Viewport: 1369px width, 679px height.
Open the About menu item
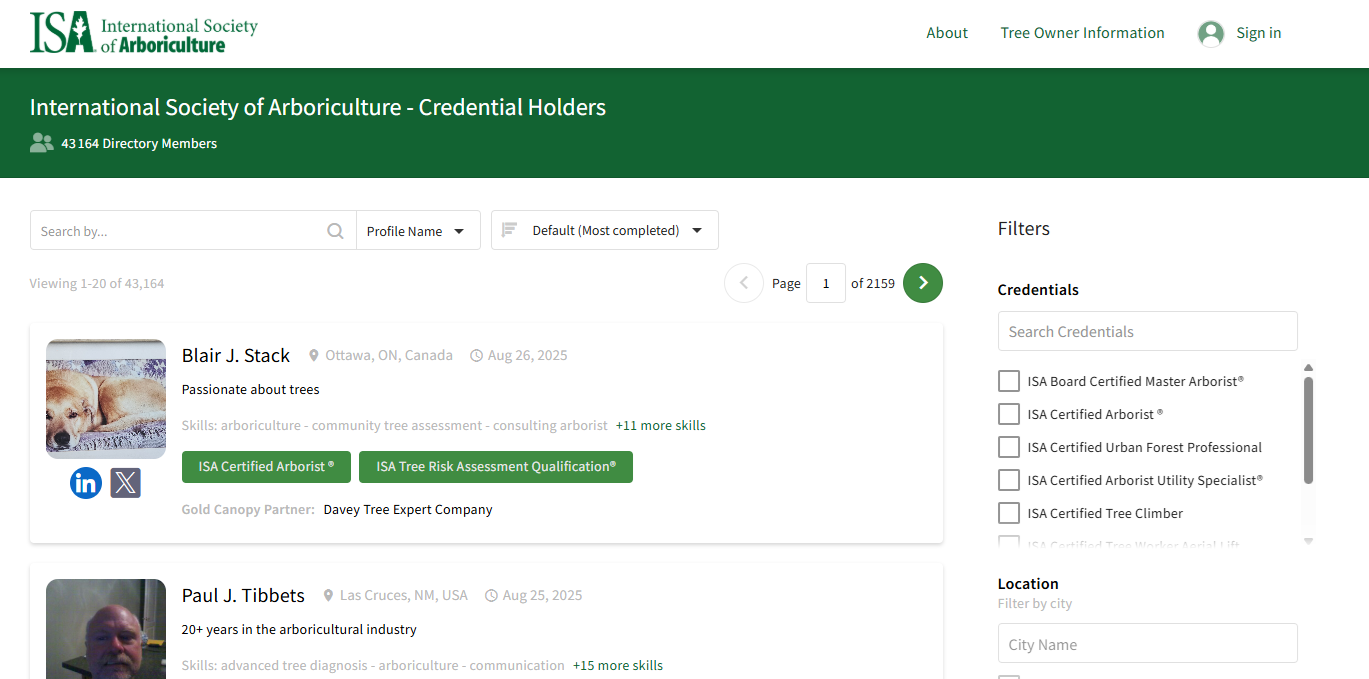click(x=947, y=33)
